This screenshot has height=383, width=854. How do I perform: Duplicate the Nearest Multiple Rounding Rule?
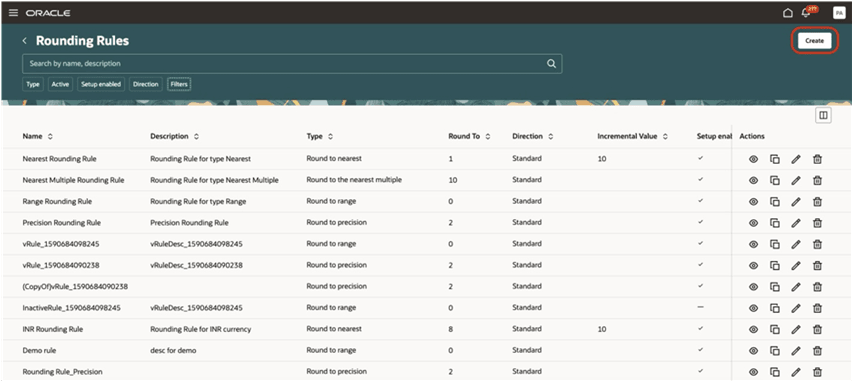pyautogui.click(x=774, y=180)
